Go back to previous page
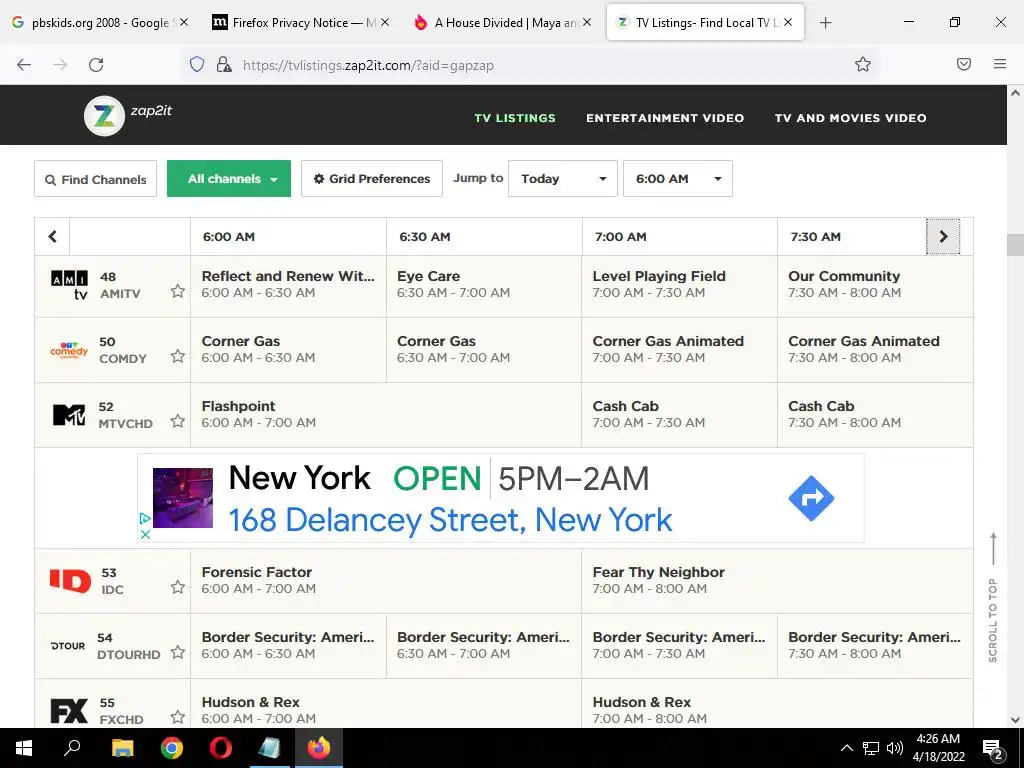 24,64
